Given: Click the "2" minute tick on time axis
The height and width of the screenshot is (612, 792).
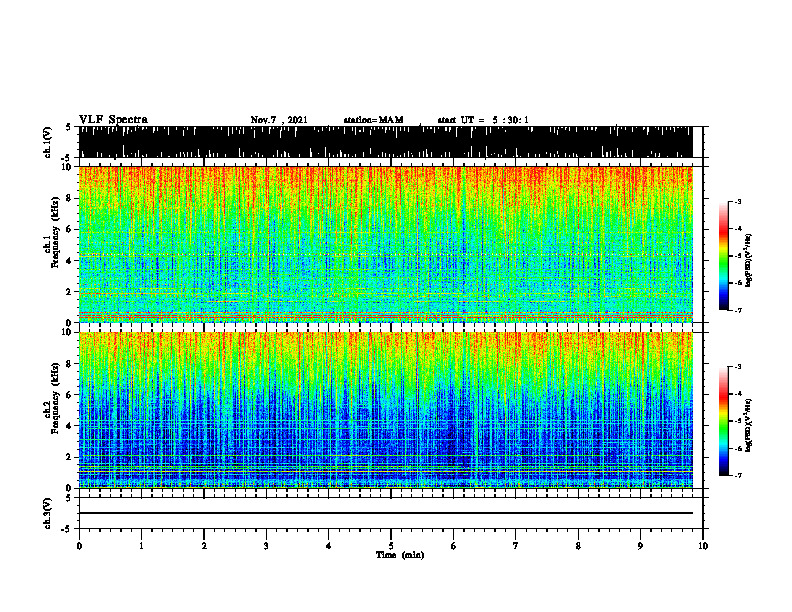Looking at the screenshot, I should click(x=204, y=546).
